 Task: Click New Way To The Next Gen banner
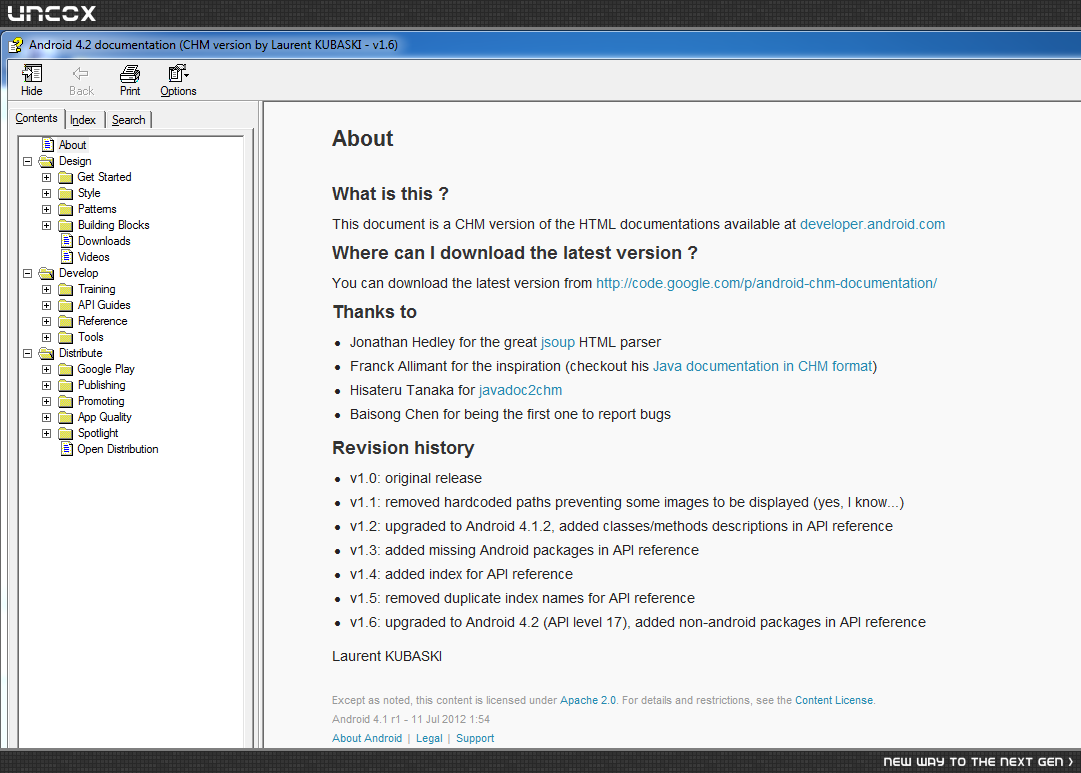pyautogui.click(x=978, y=761)
